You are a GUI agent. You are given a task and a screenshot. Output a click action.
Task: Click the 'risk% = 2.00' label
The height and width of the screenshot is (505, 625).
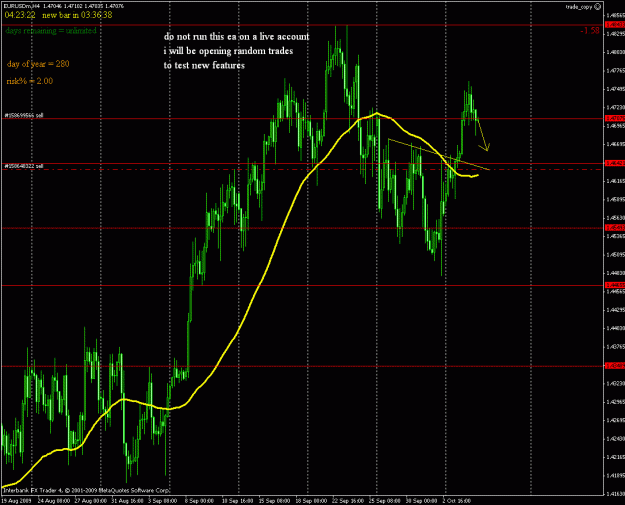pos(29,81)
